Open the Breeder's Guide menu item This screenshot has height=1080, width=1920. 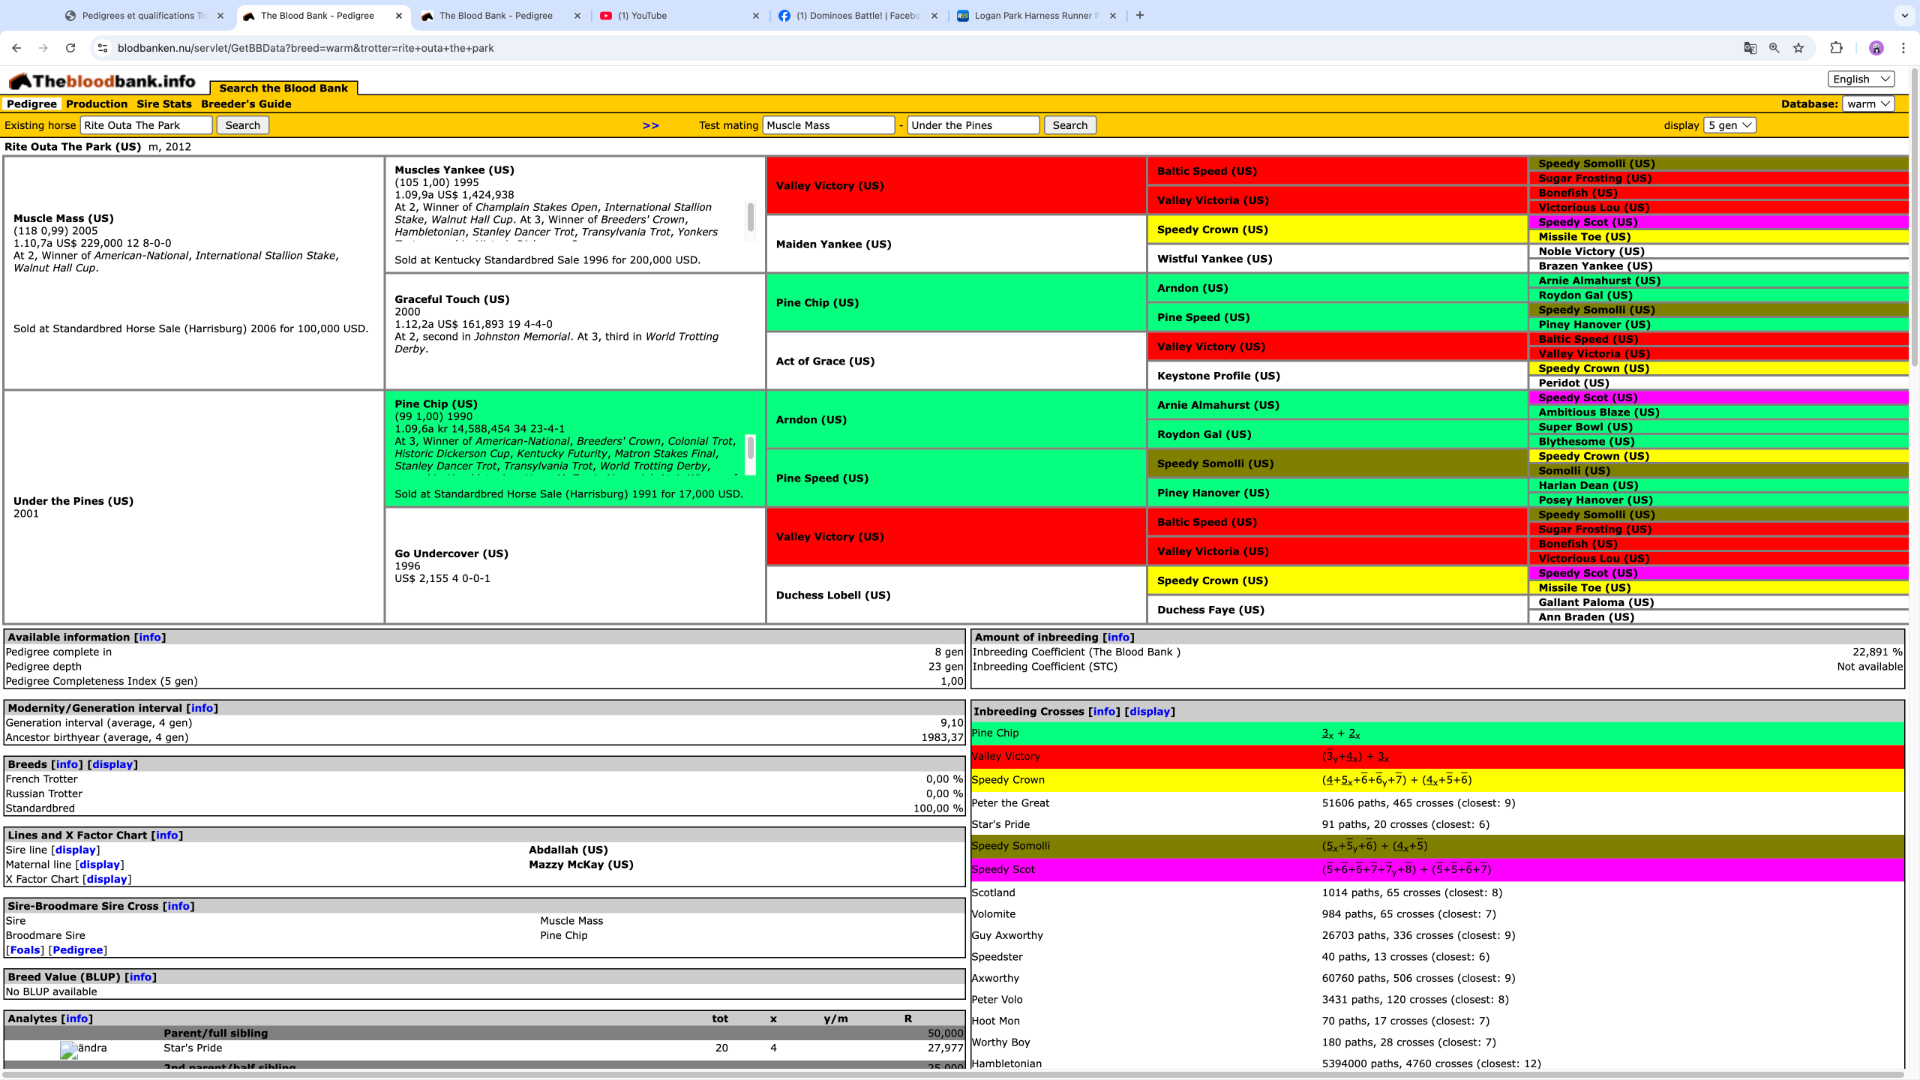click(x=246, y=104)
